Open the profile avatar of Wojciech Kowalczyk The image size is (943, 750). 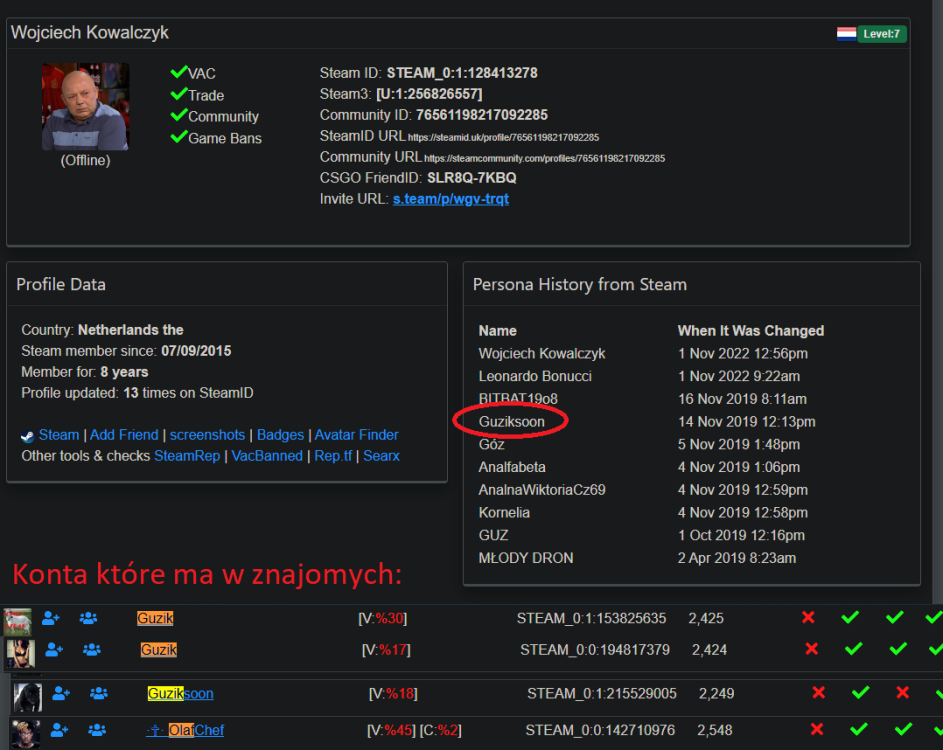tap(85, 106)
